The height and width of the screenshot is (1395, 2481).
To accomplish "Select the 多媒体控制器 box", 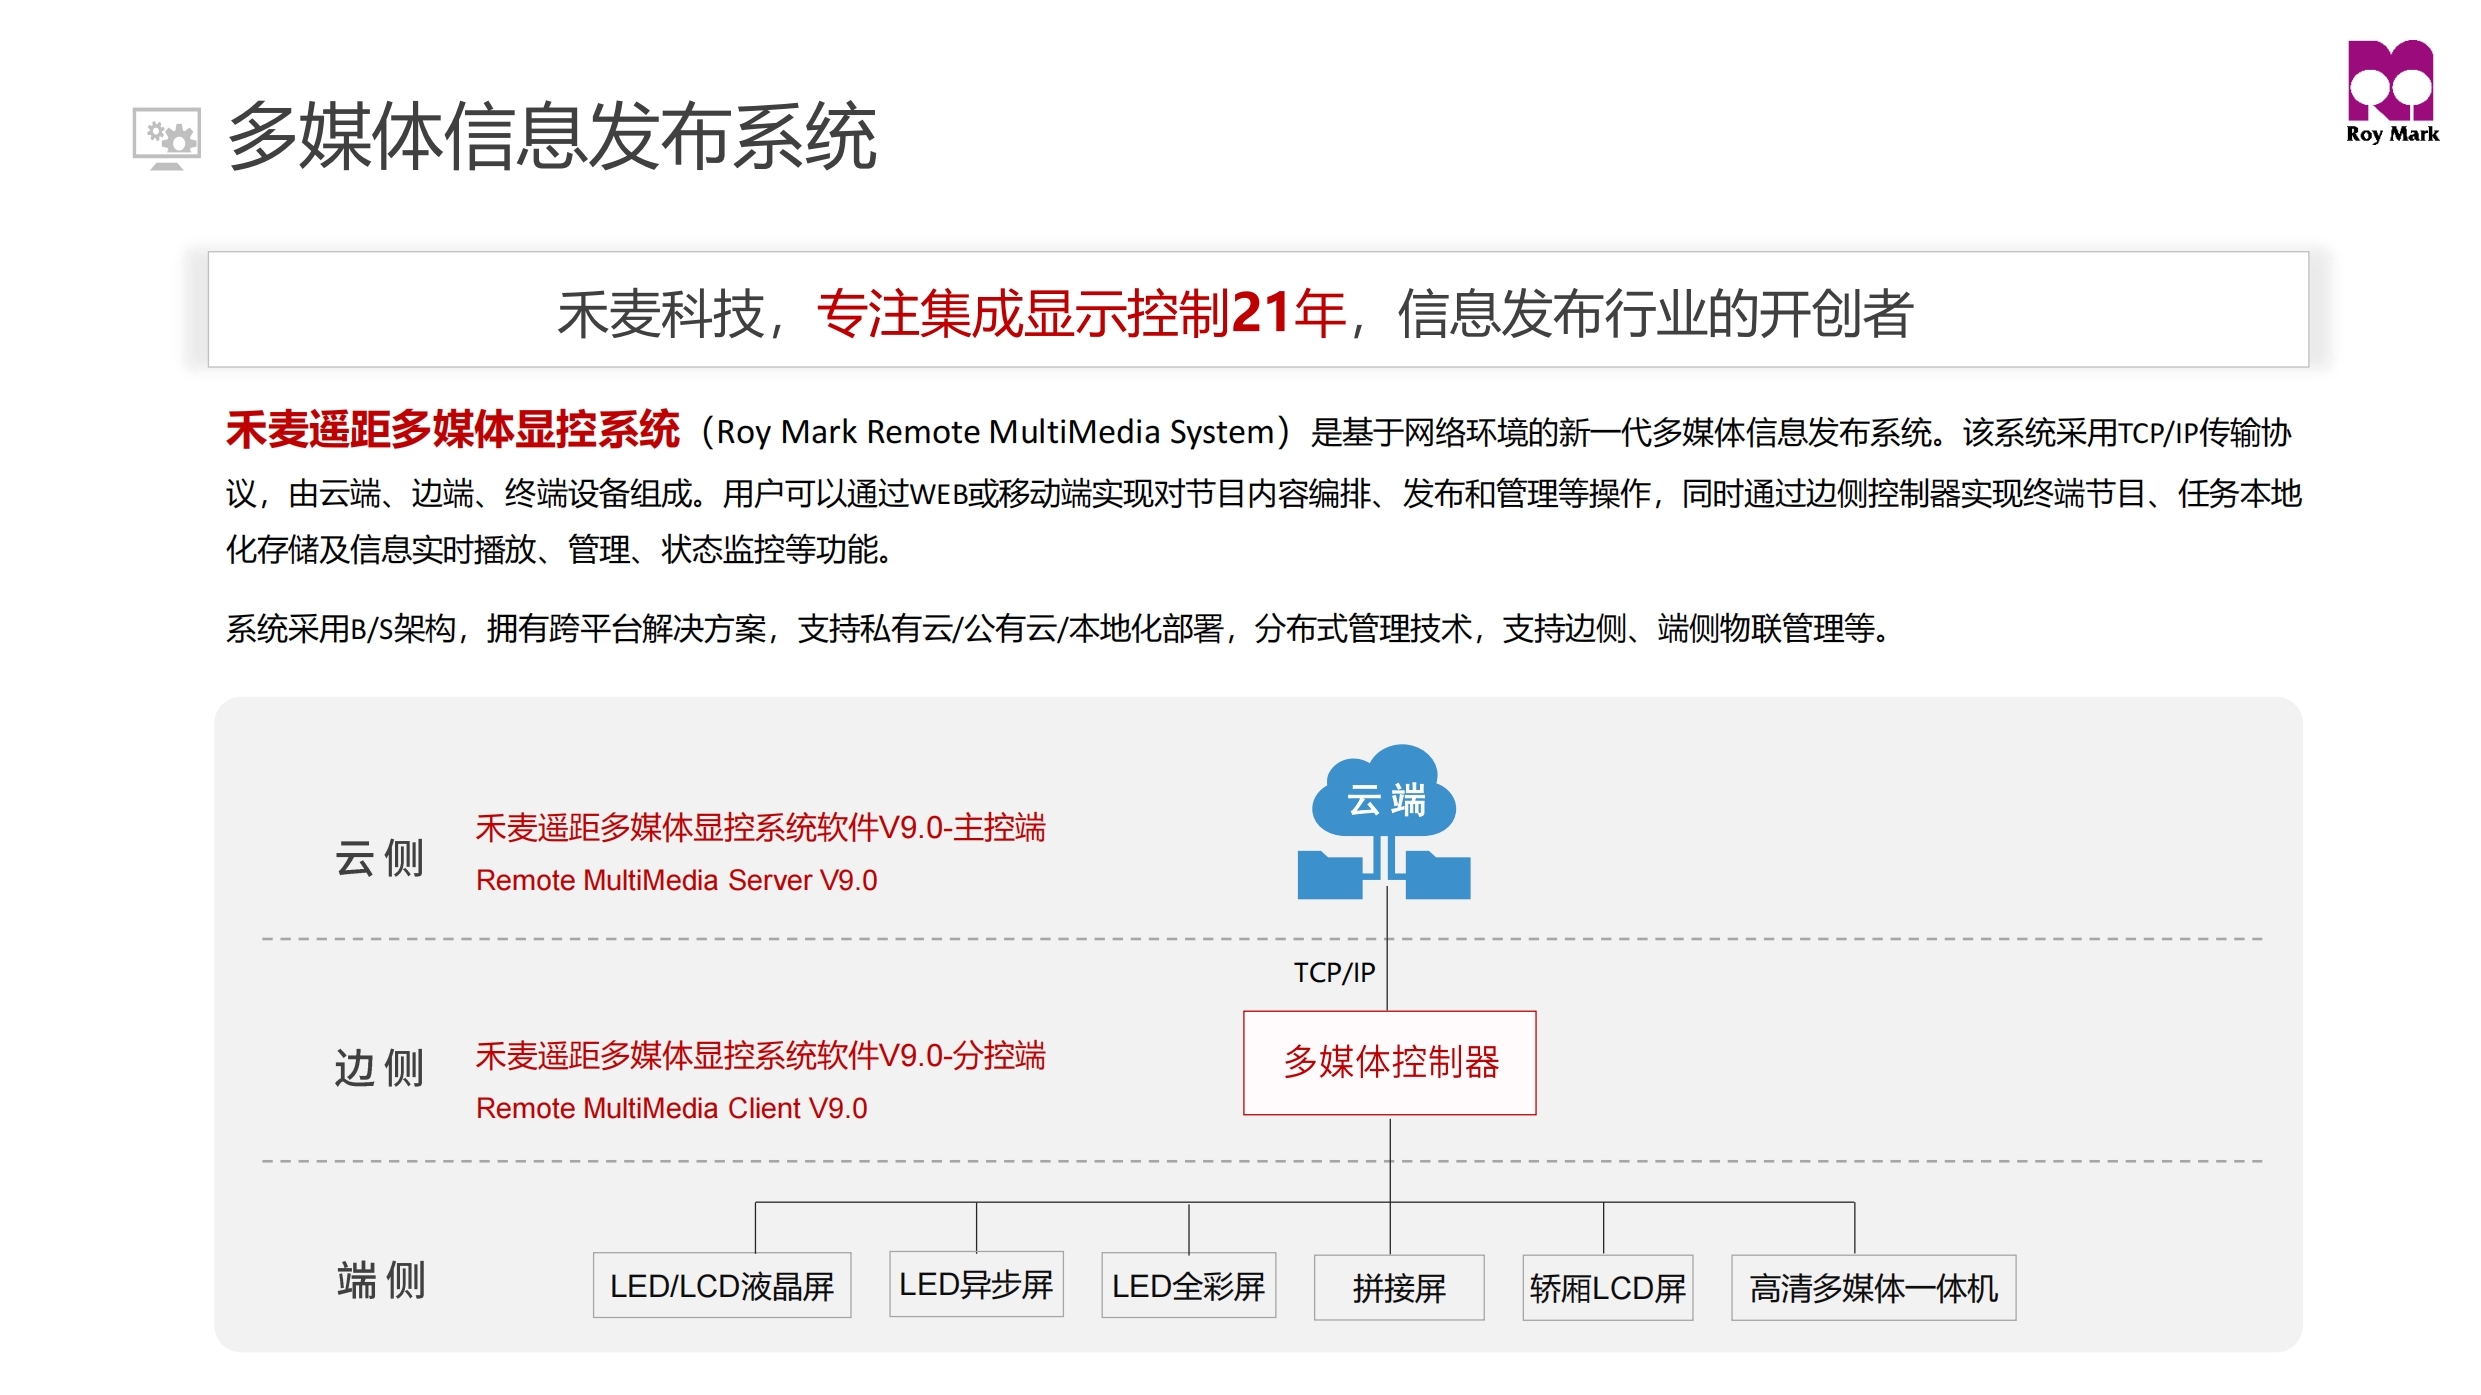I will [x=1389, y=1062].
